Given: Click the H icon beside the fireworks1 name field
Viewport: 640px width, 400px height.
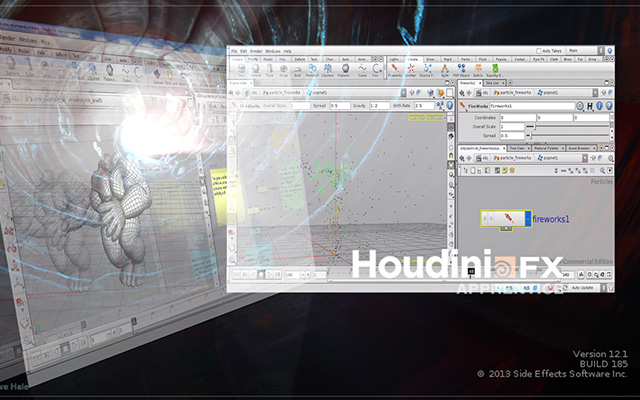Looking at the screenshot, I should tap(590, 106).
